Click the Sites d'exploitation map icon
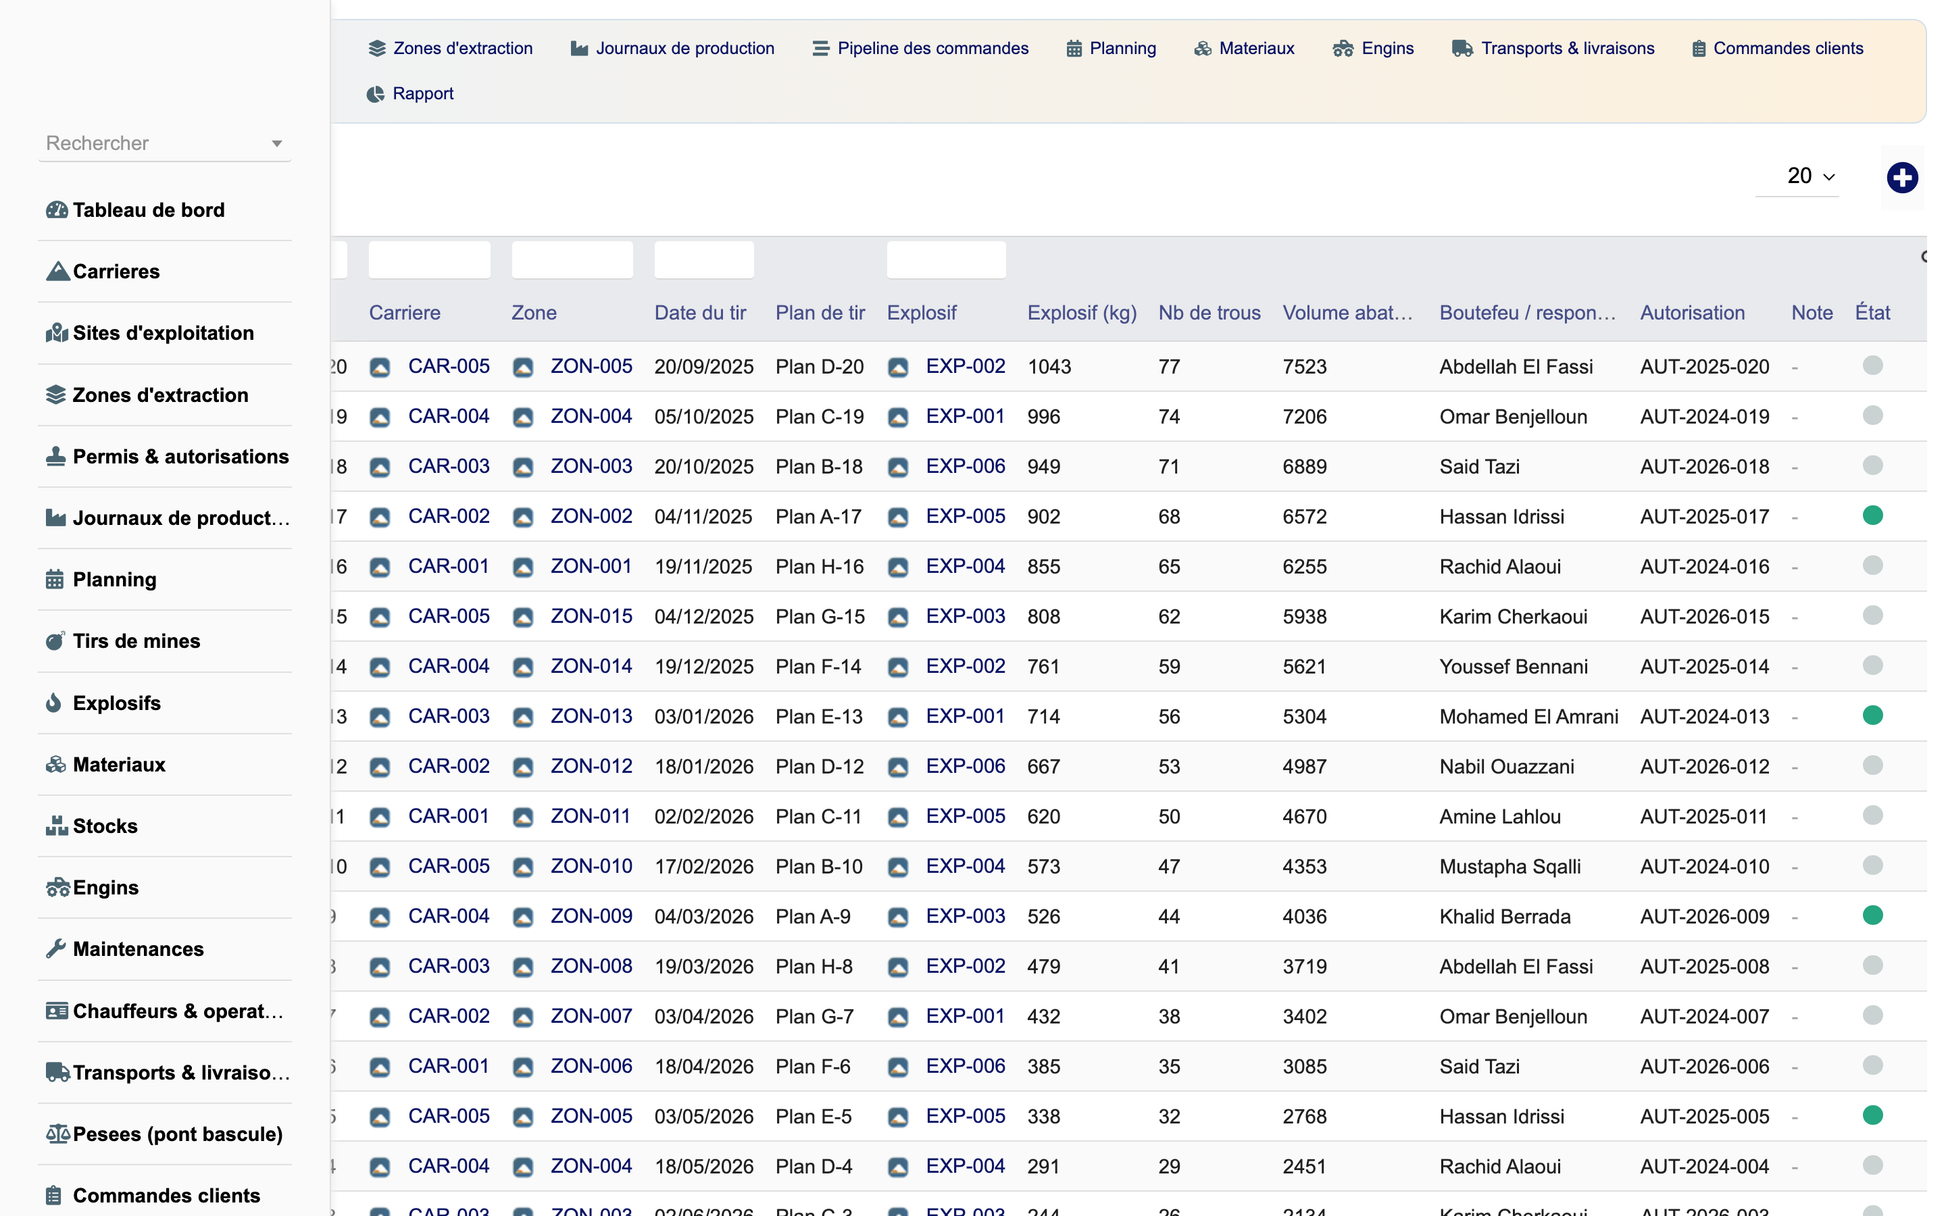Viewport: 1946px width, 1216px height. coord(57,333)
